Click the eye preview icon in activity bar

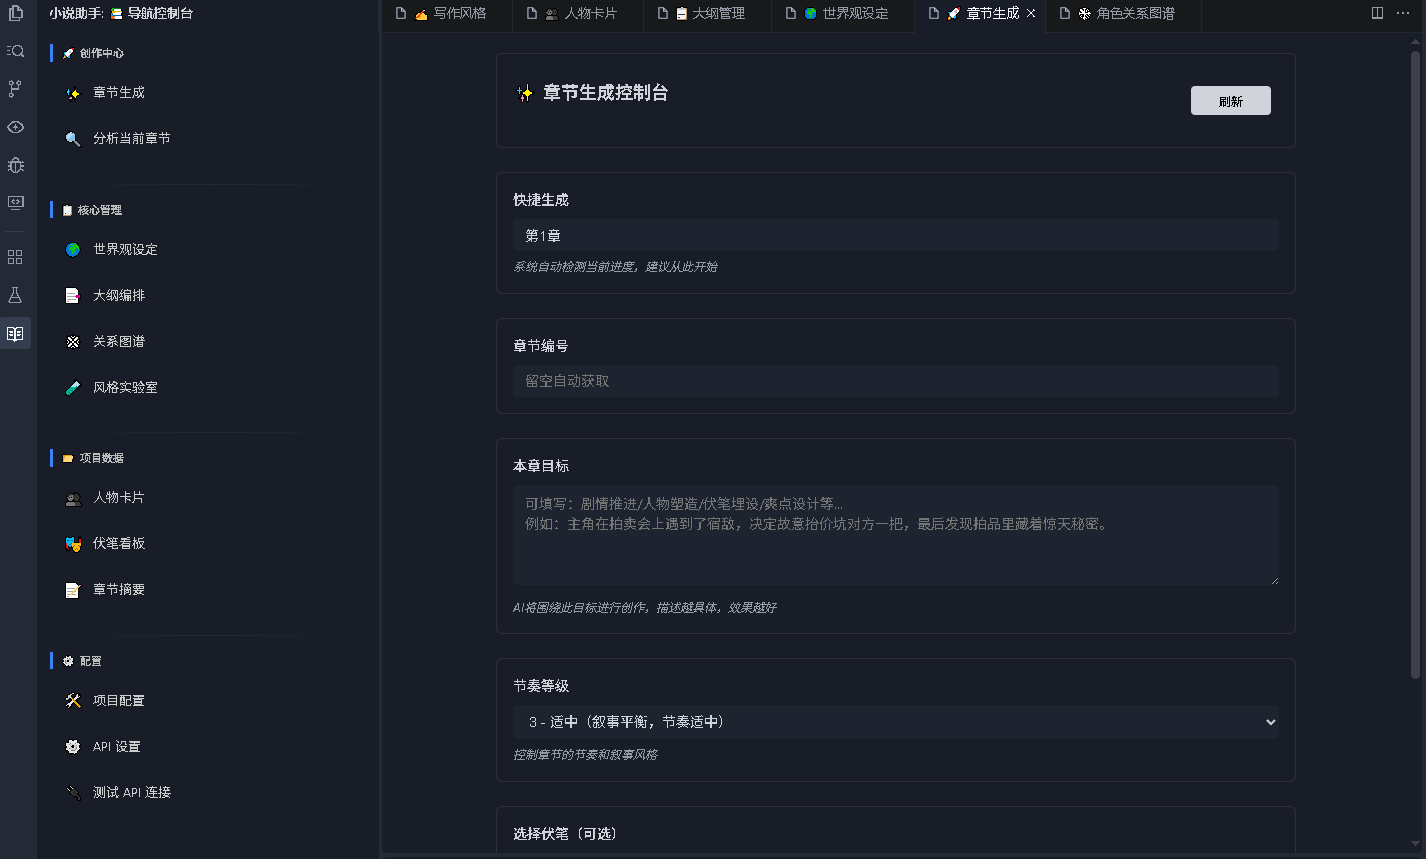point(15,128)
